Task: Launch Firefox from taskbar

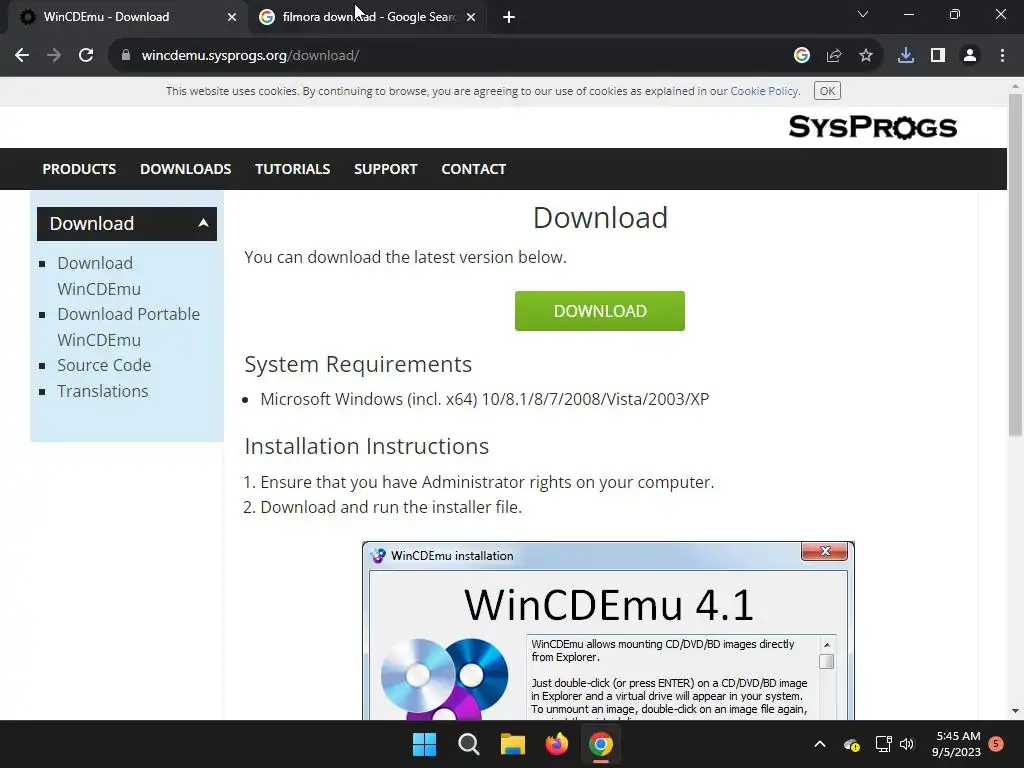Action: coord(556,744)
